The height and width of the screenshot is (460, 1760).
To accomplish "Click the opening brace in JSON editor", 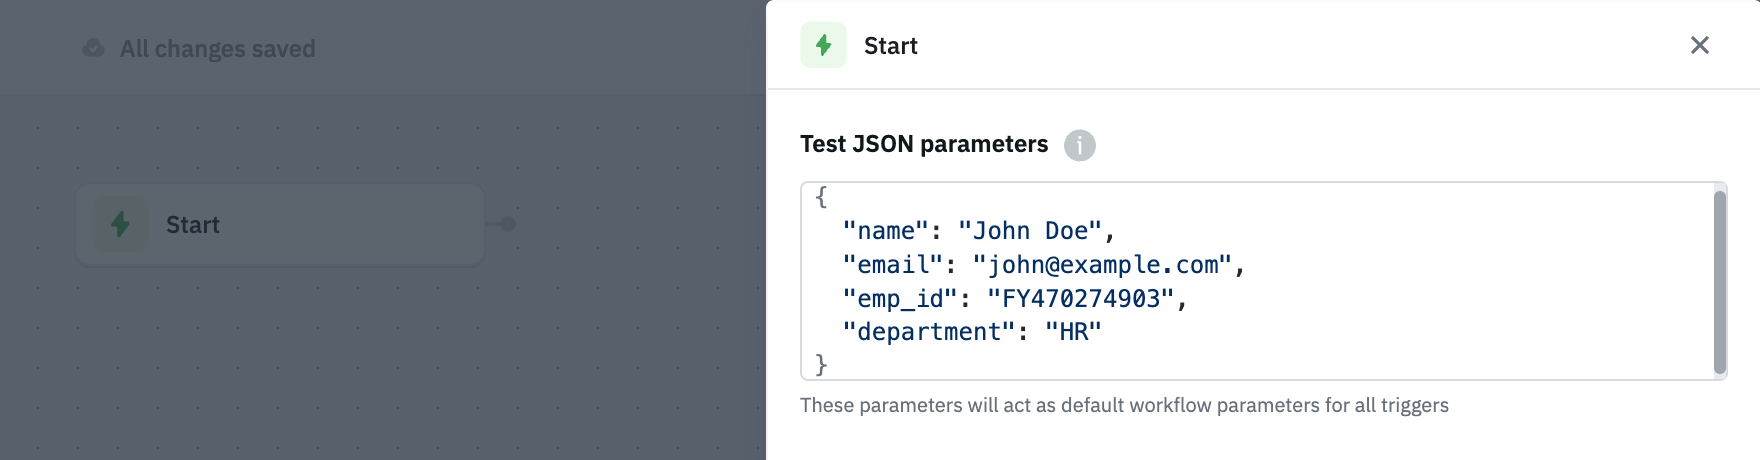I will (x=821, y=197).
